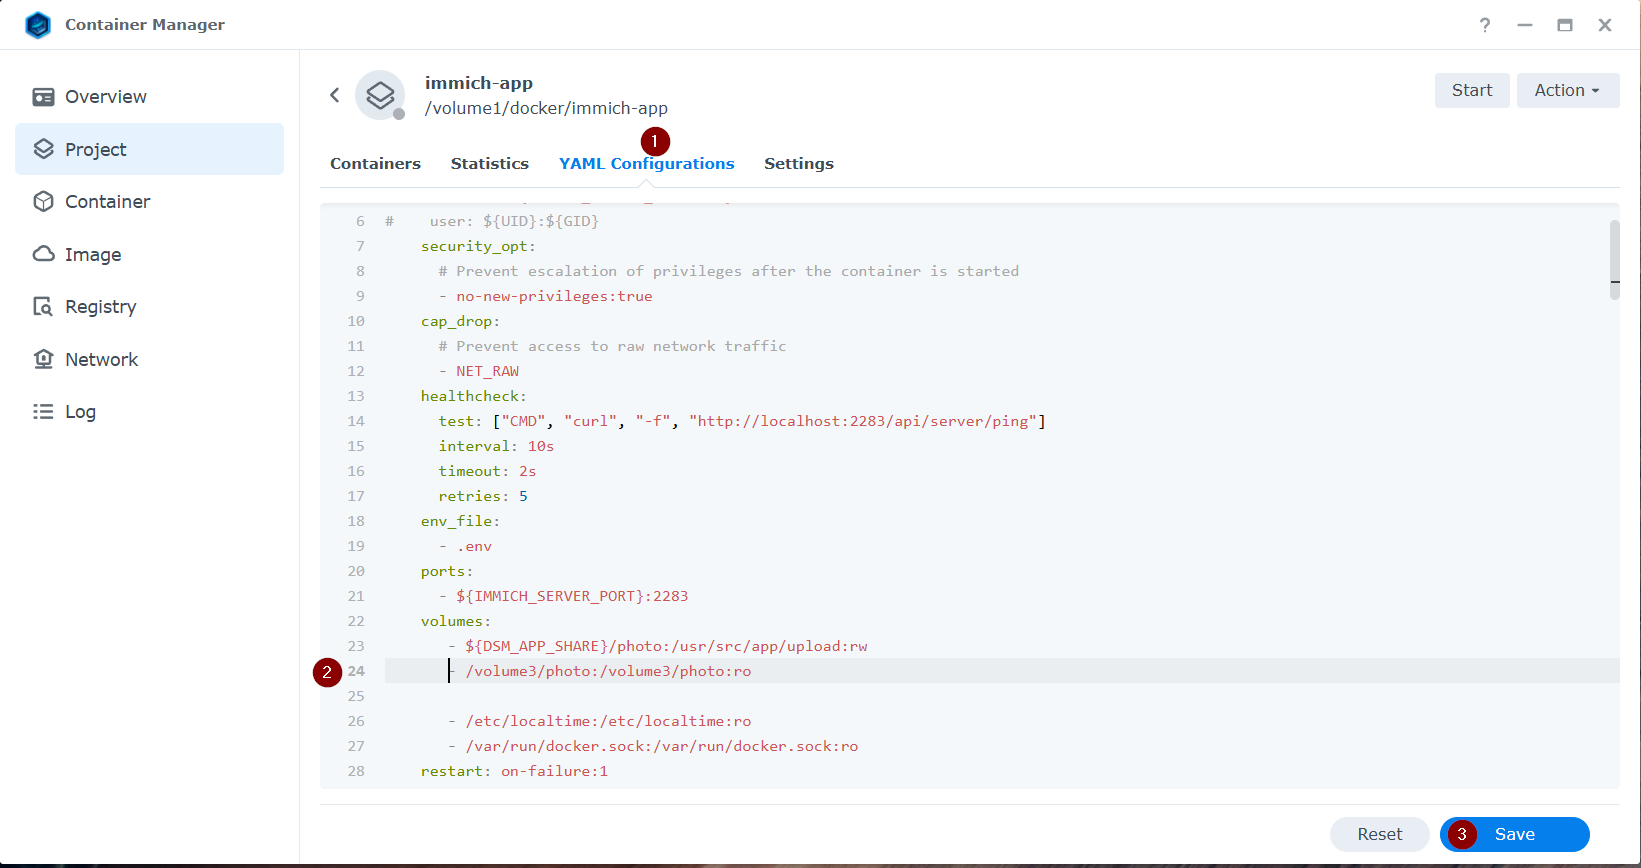Click the no-new-privileges:true line
The width and height of the screenshot is (1641, 868).
coord(546,296)
